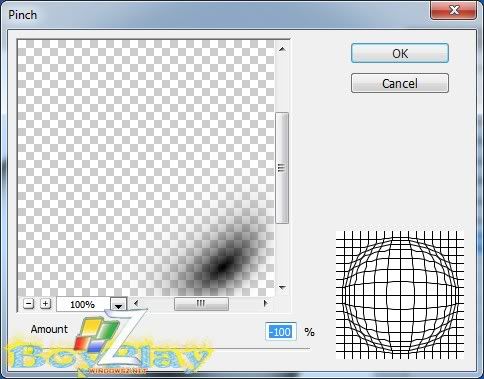
Task: Click the horizontal scrollbar thumb
Action: point(201,304)
